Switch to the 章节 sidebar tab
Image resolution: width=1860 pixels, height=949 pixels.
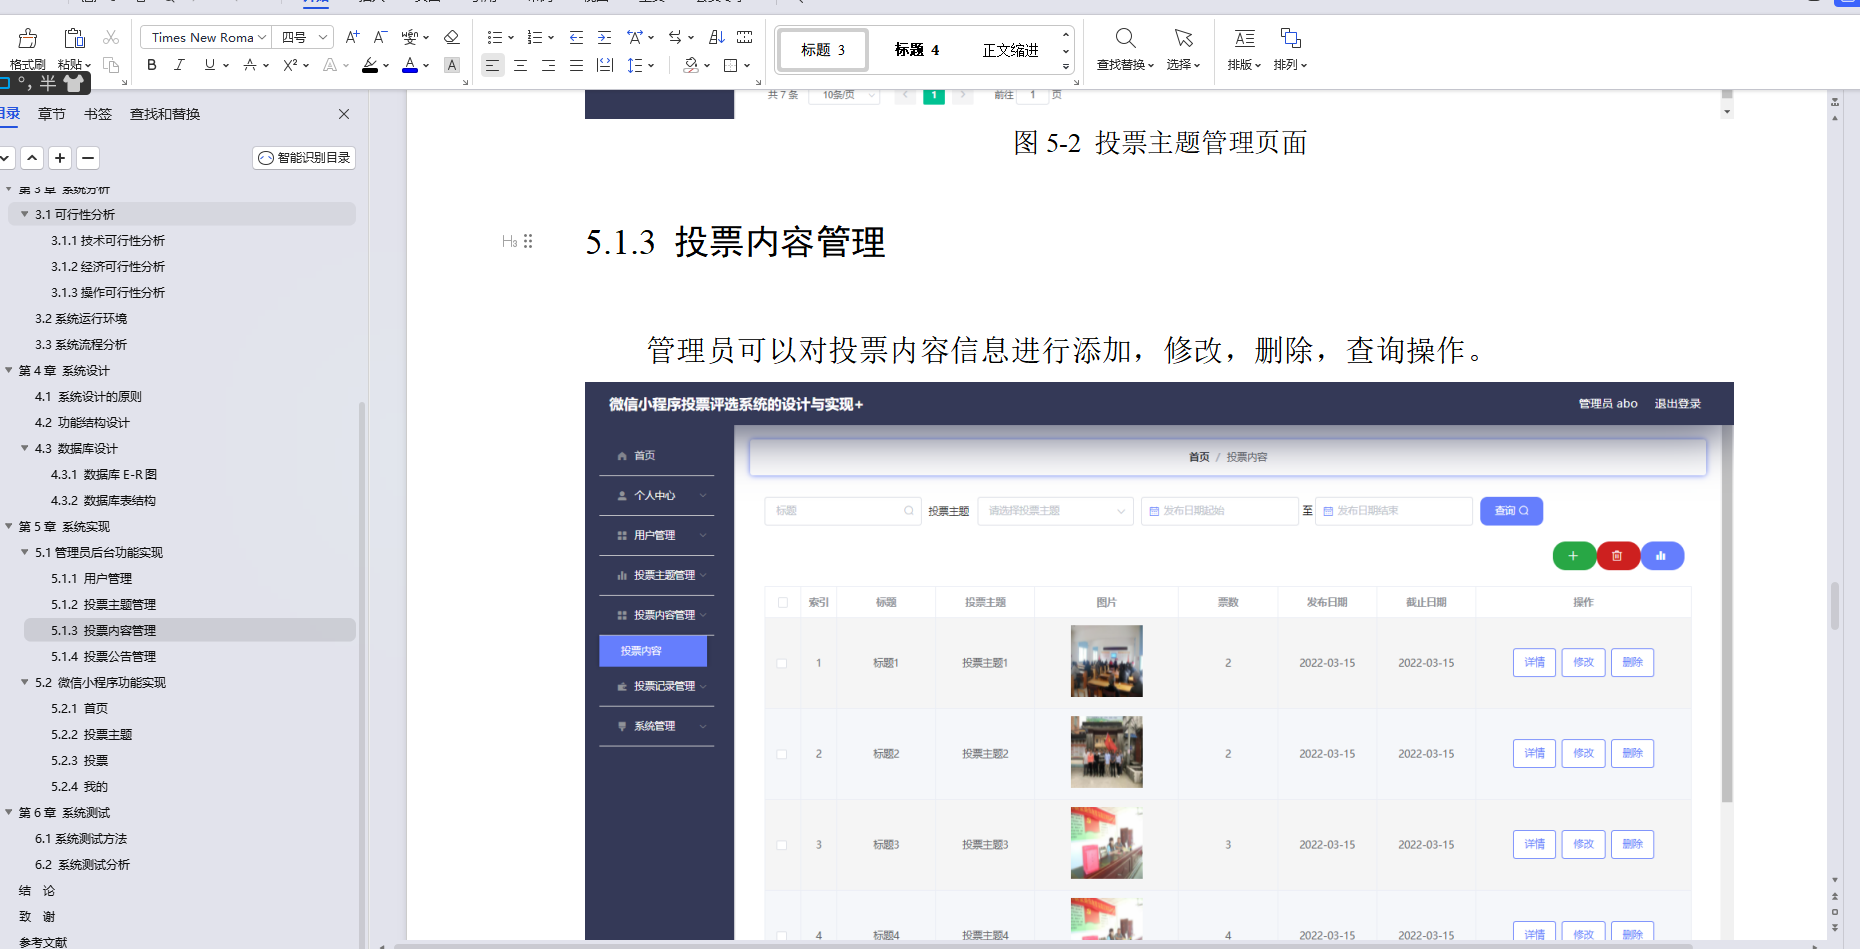pyautogui.click(x=51, y=113)
